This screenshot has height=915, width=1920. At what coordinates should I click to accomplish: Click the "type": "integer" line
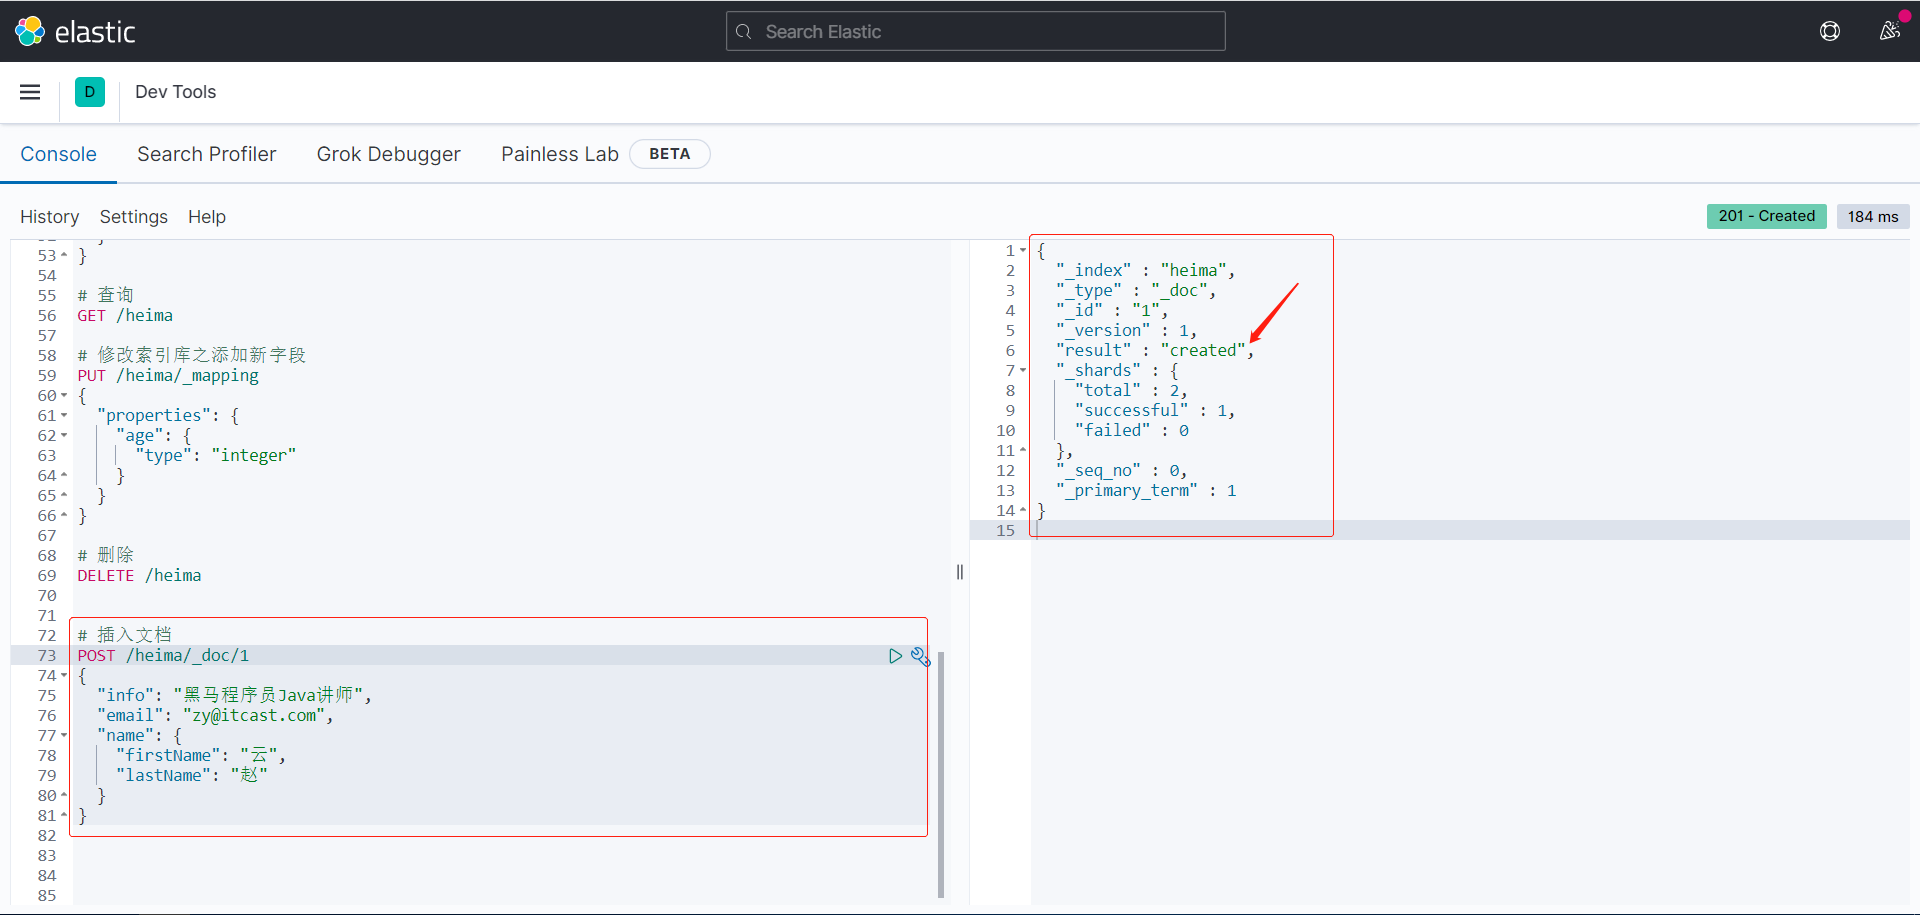[216, 456]
